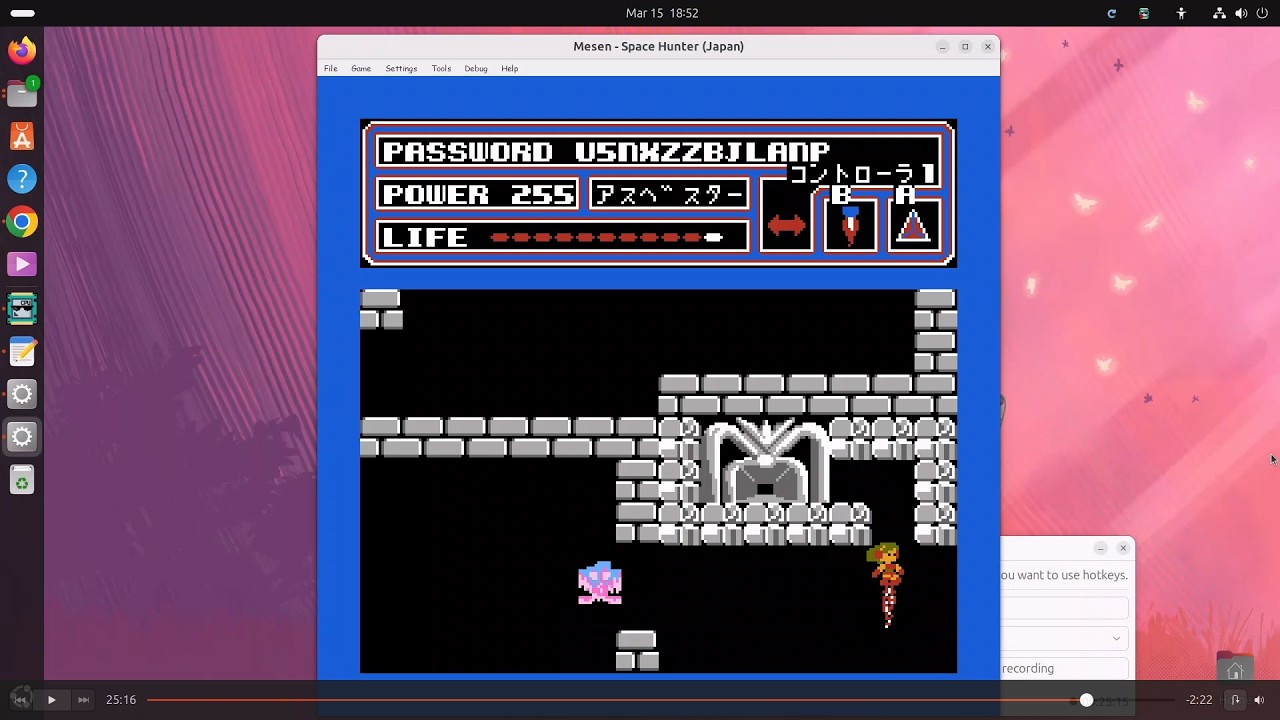Open the power menu icon

[x=1262, y=13]
